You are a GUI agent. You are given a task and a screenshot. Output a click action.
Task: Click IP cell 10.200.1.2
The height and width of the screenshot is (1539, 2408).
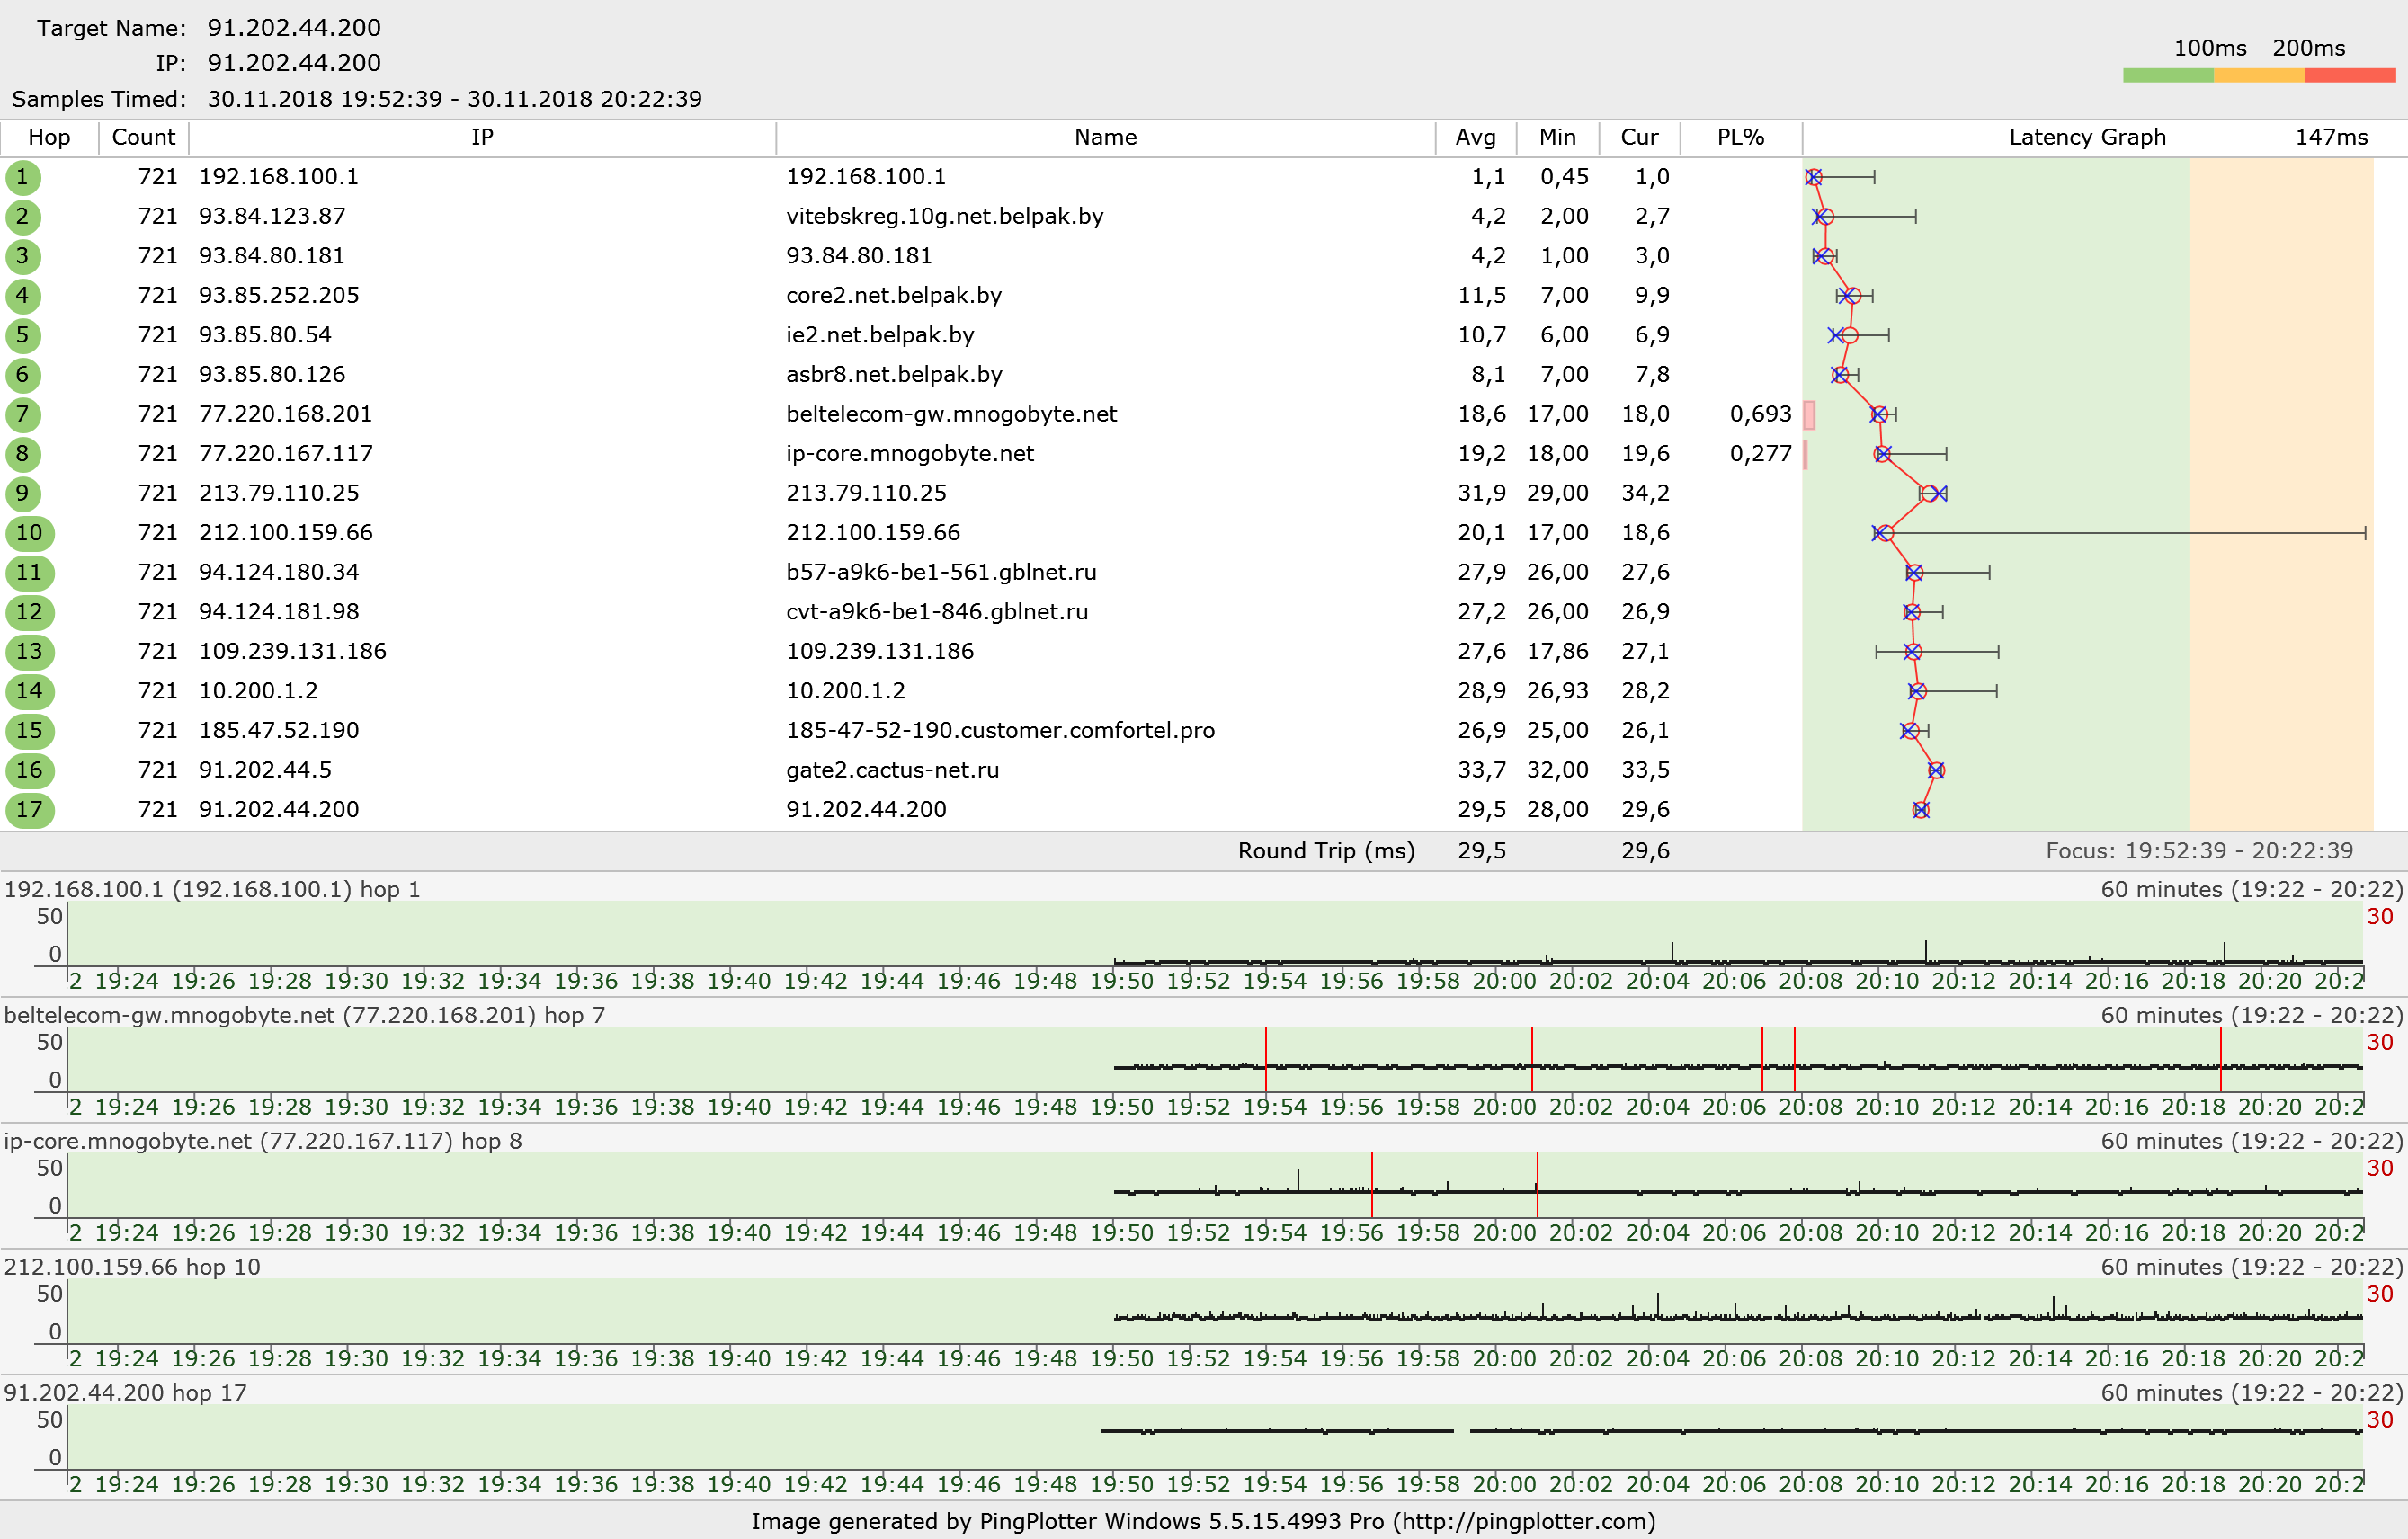pos(258,691)
